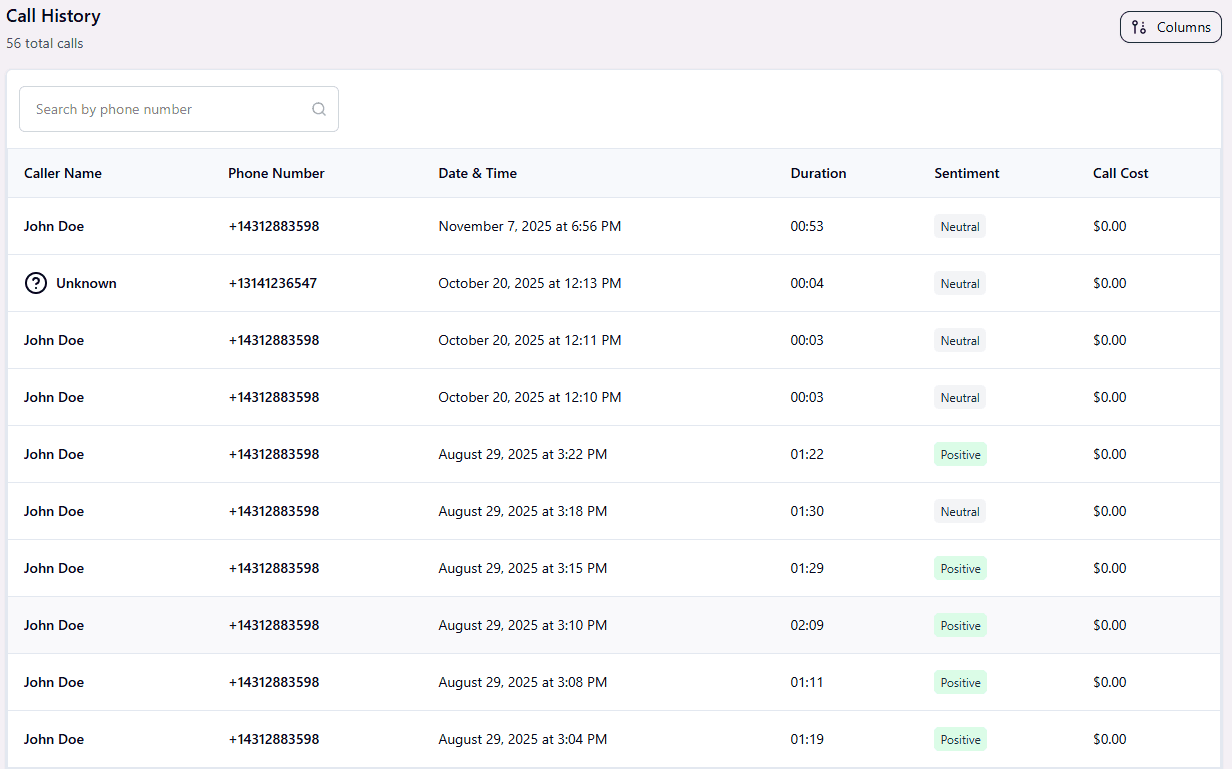Click the Phone Number column header

coord(276,173)
